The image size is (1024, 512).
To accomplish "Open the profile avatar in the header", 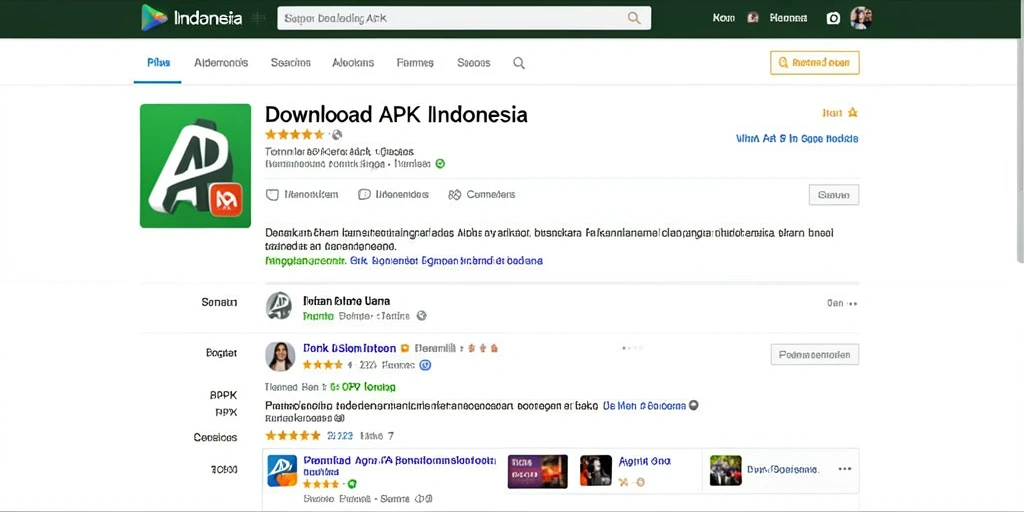I will pyautogui.click(x=861, y=18).
